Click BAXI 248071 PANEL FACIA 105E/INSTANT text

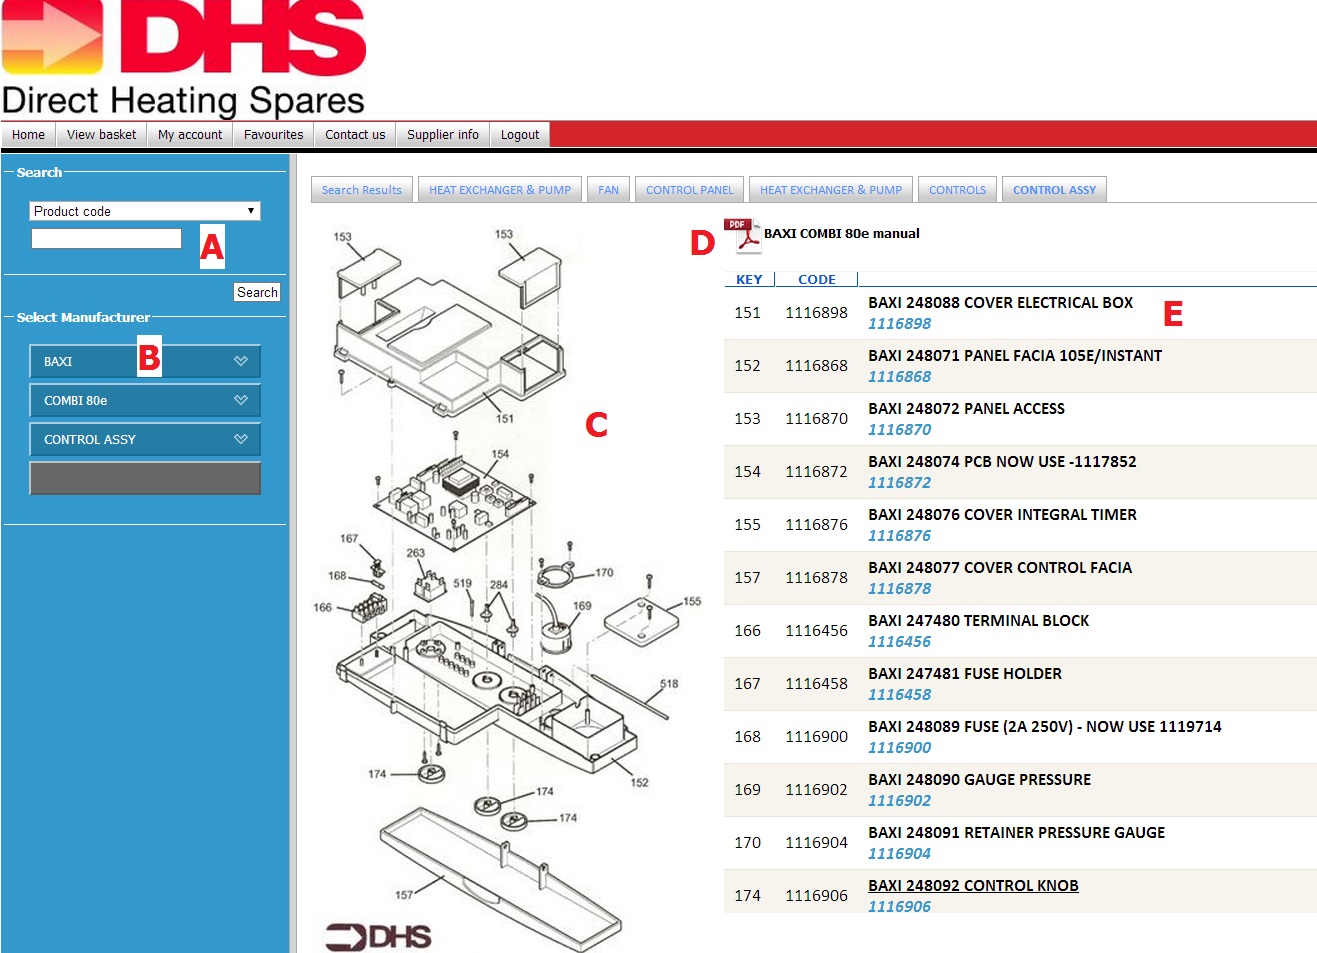(x=1015, y=356)
